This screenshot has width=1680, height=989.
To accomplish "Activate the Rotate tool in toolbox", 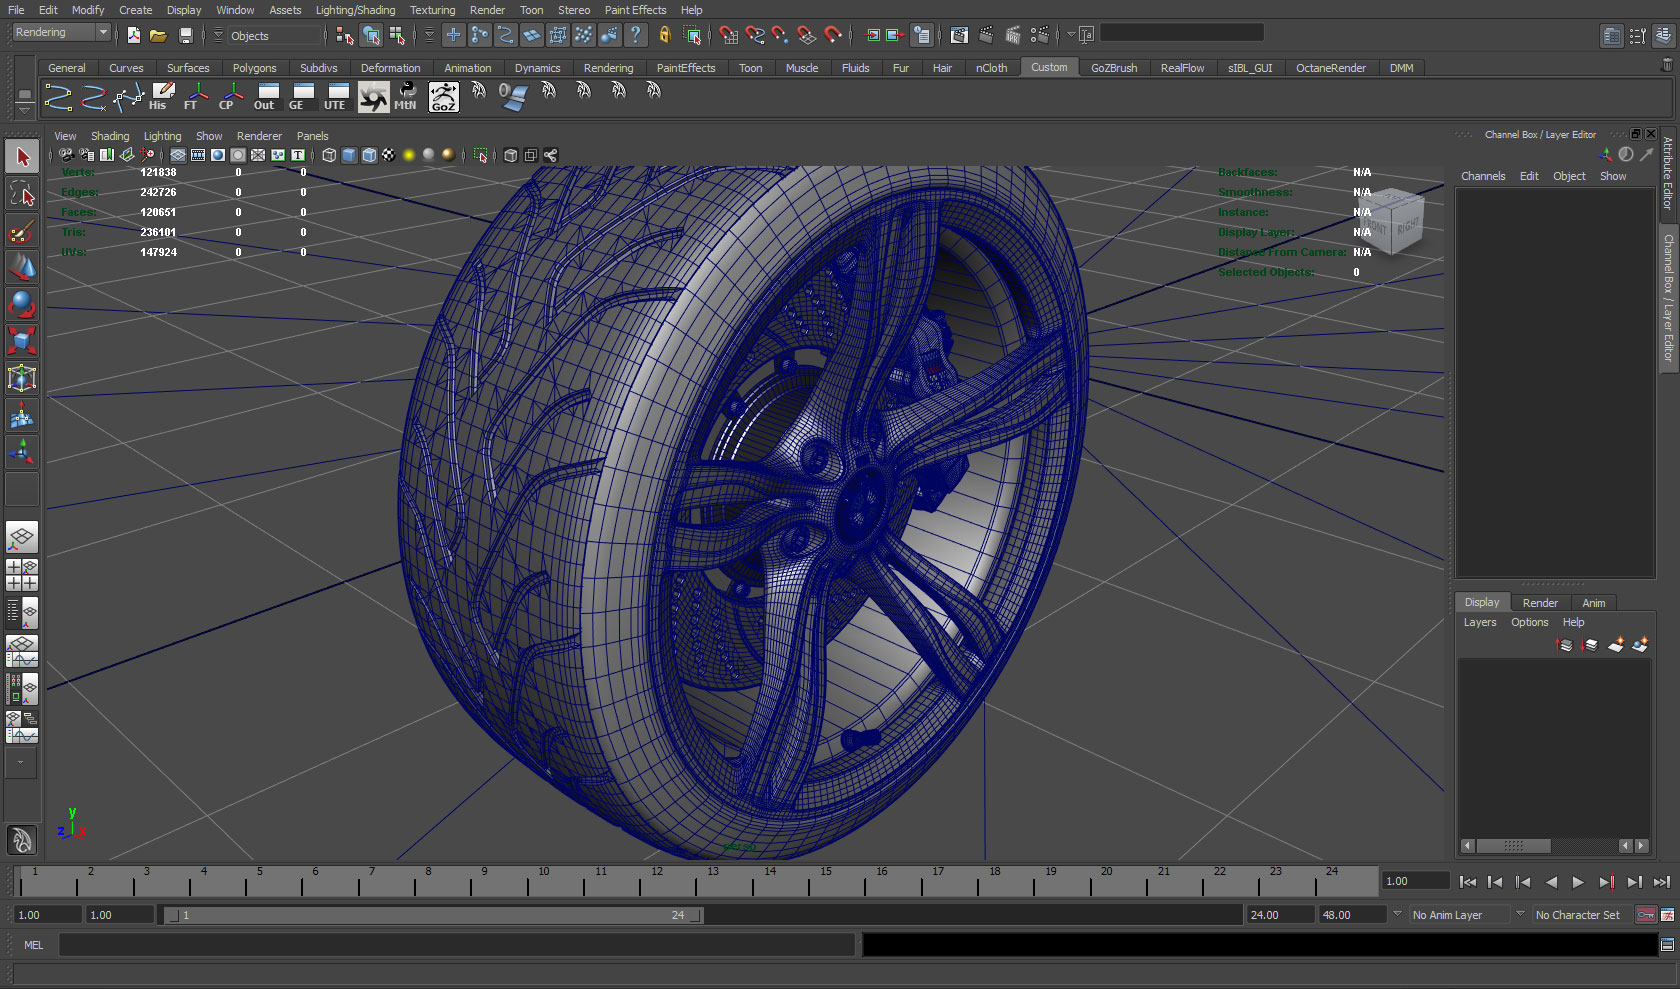I will point(21,304).
